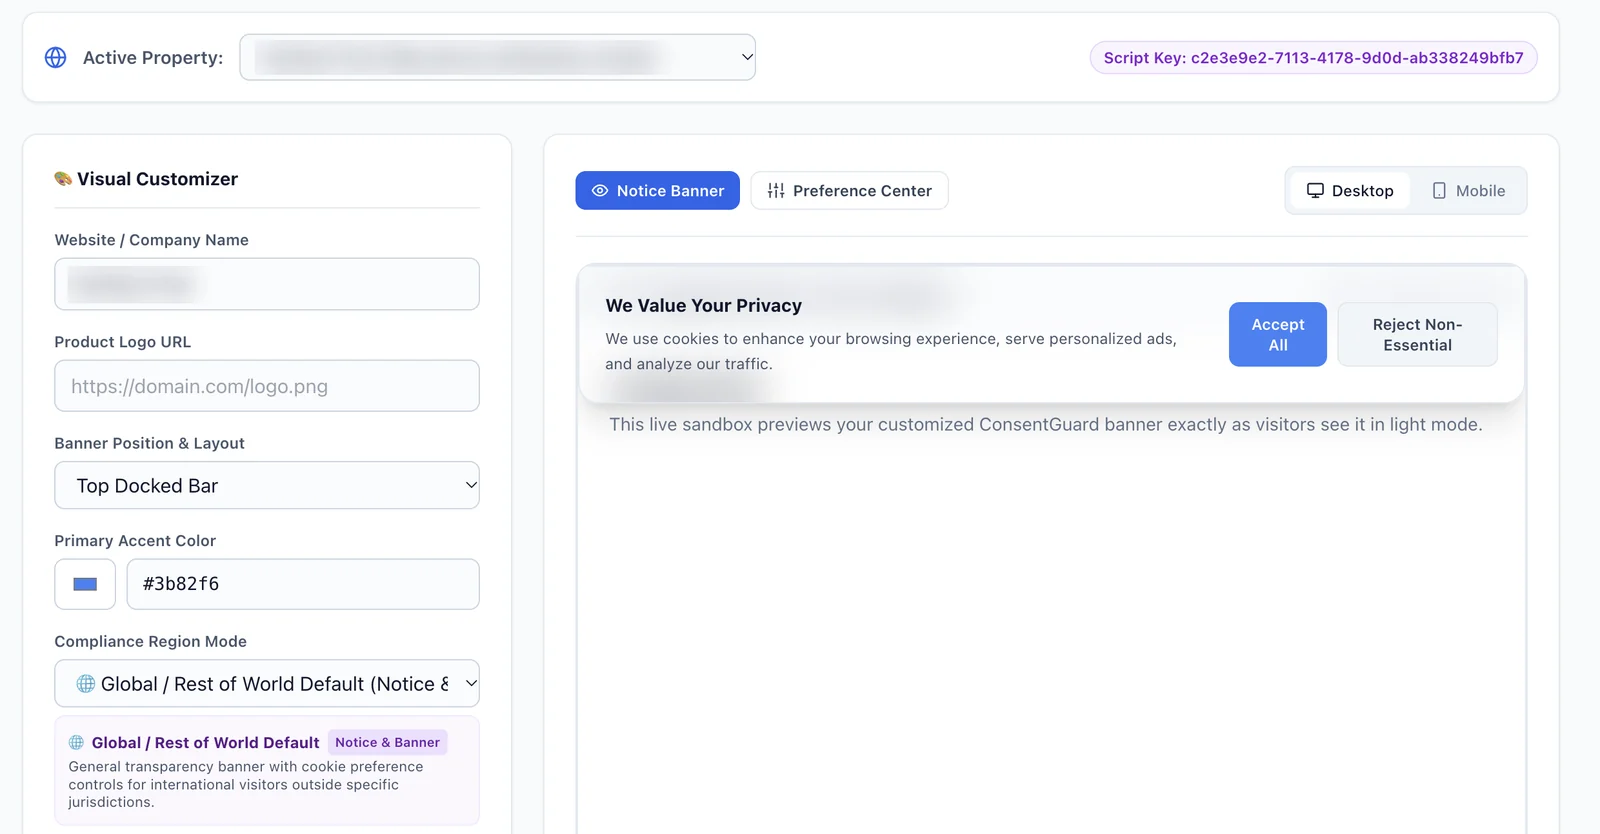This screenshot has width=1600, height=834.
Task: Open the Compliance Region Mode dropdown
Action: point(267,684)
